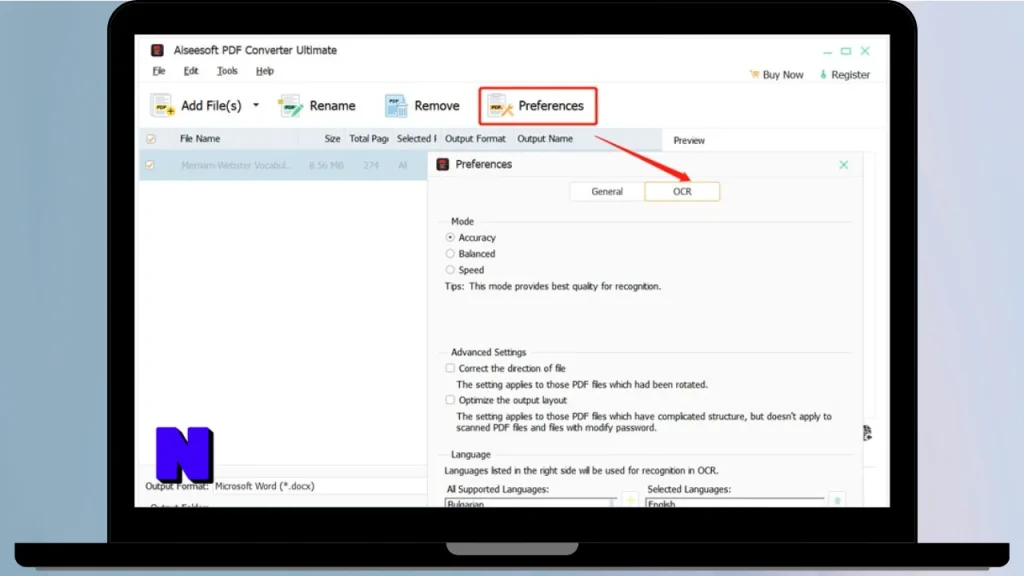1024x576 pixels.
Task: Toggle the select-all checkbox in file list header
Action: (151, 138)
